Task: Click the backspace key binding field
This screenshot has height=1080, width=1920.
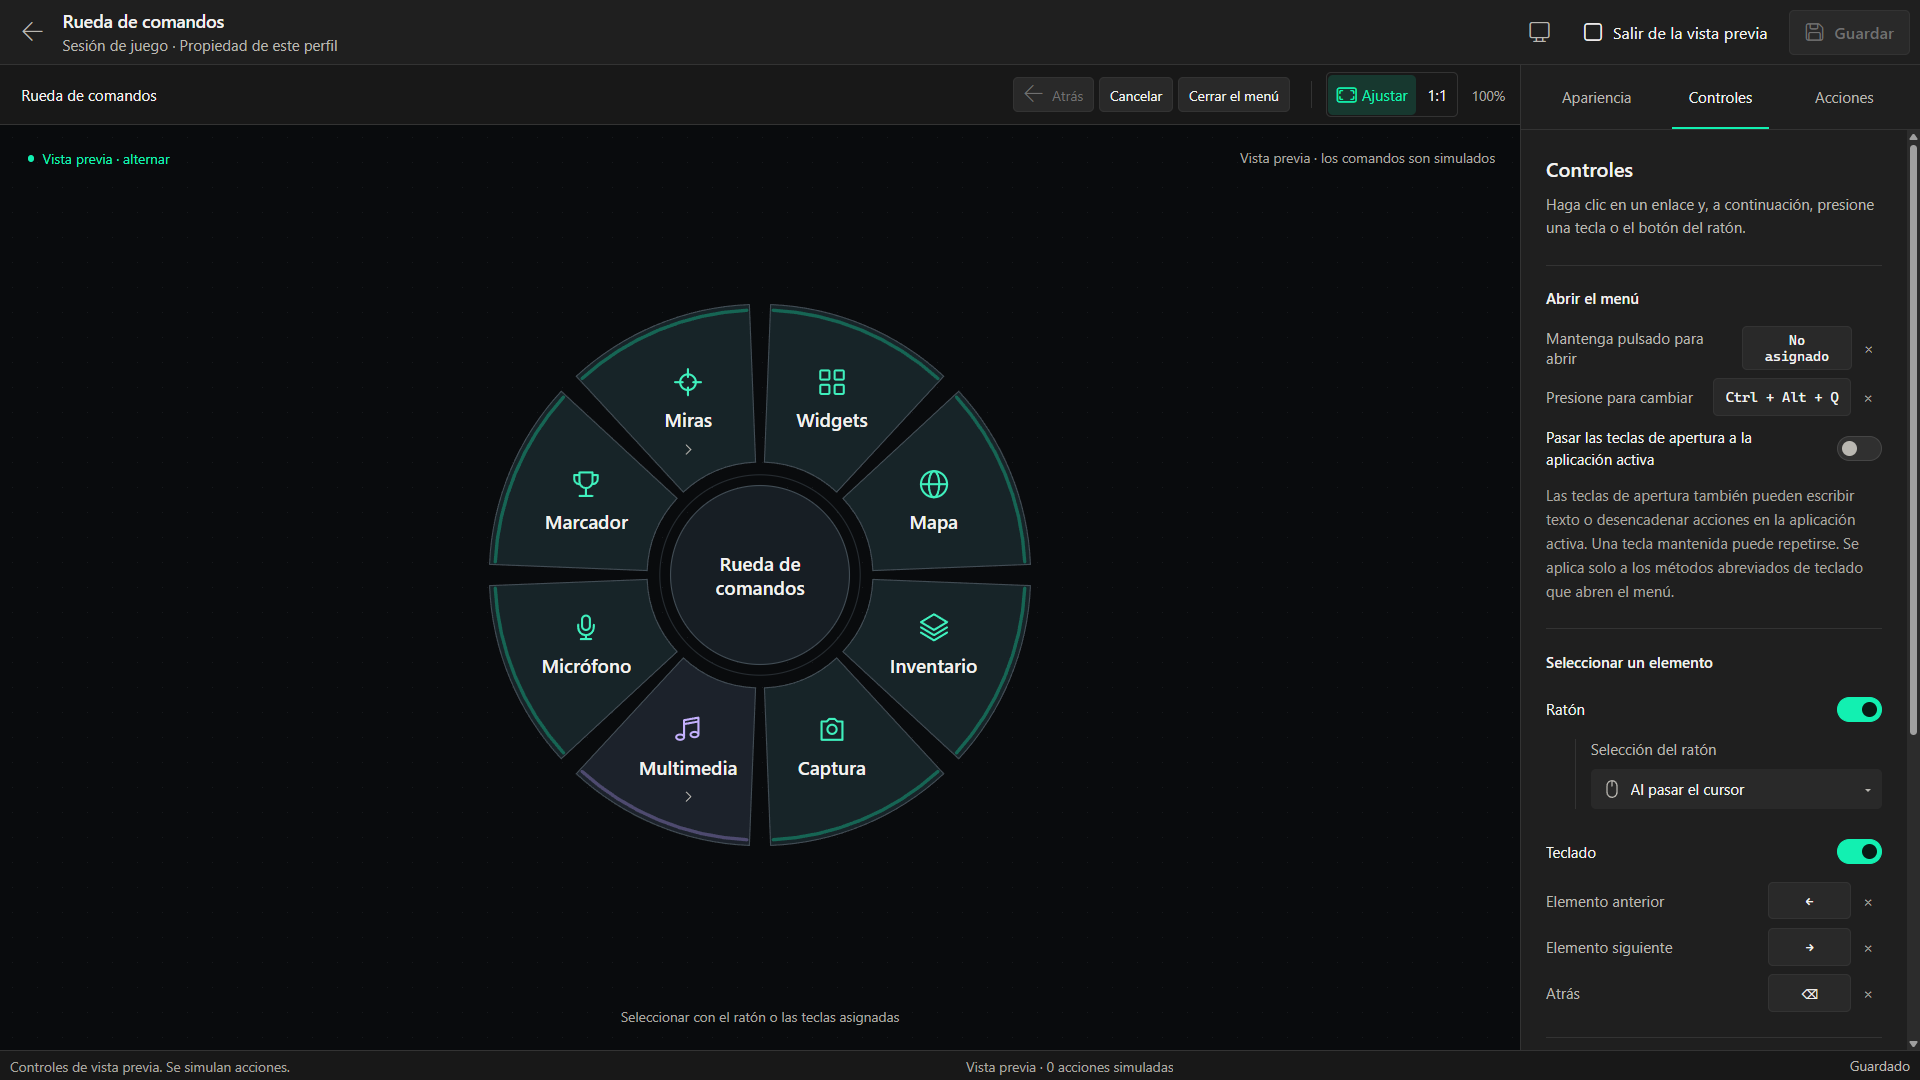Action: [1809, 994]
